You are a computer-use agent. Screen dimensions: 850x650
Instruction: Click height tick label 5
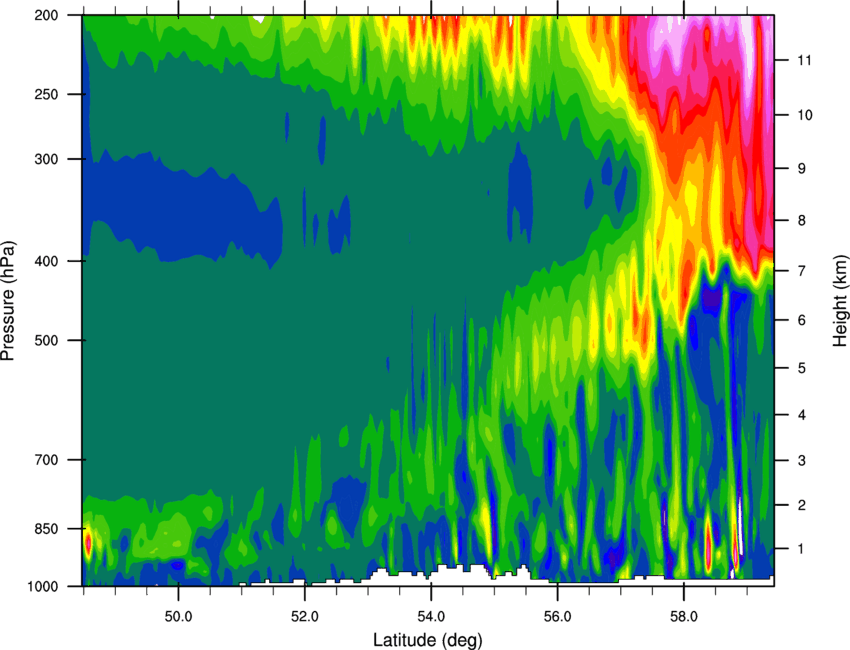(x=802, y=369)
